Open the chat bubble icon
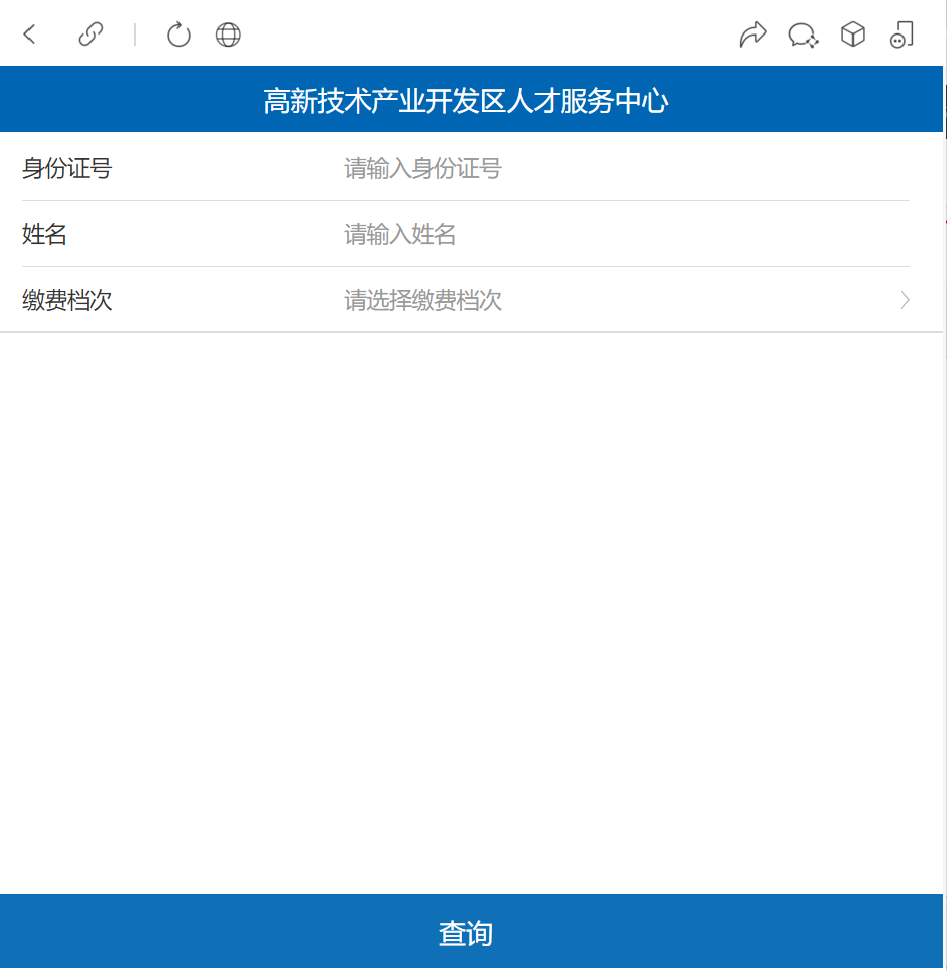The image size is (947, 971). click(802, 35)
